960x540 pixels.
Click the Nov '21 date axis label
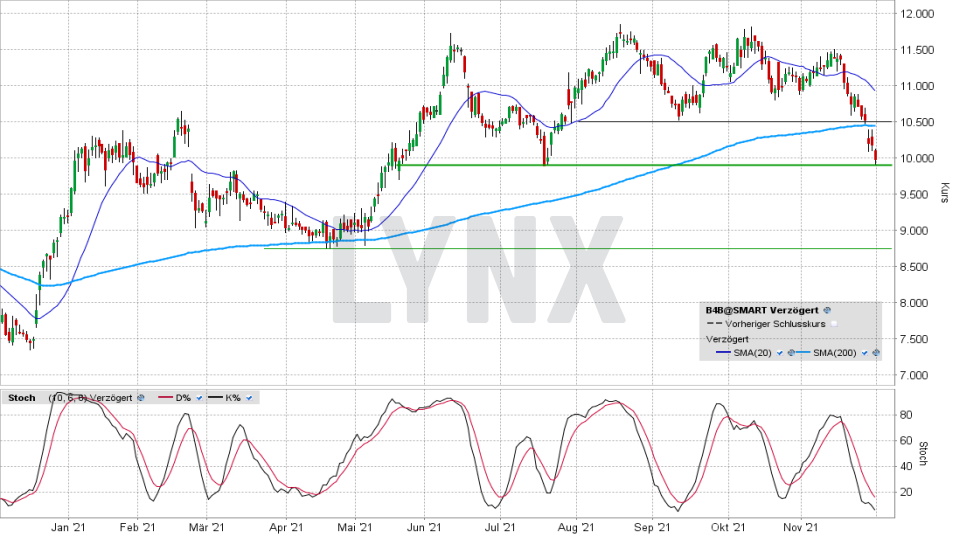pyautogui.click(x=801, y=527)
